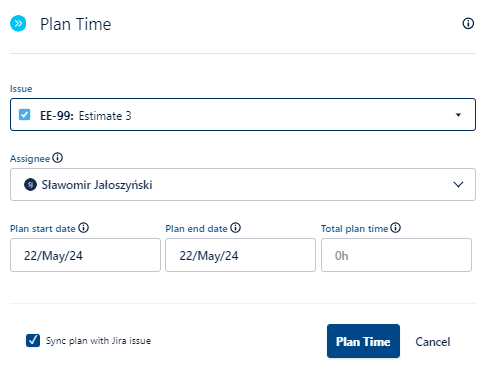The image size is (490, 377).
Task: Click the blue task-type icon beside EE-99
Action: 24,115
